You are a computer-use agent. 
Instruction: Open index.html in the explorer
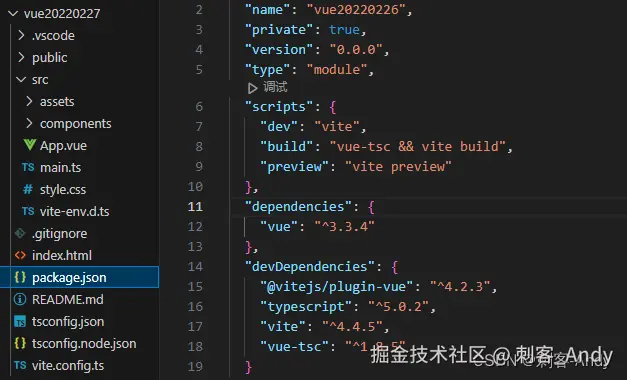pyautogui.click(x=62, y=255)
